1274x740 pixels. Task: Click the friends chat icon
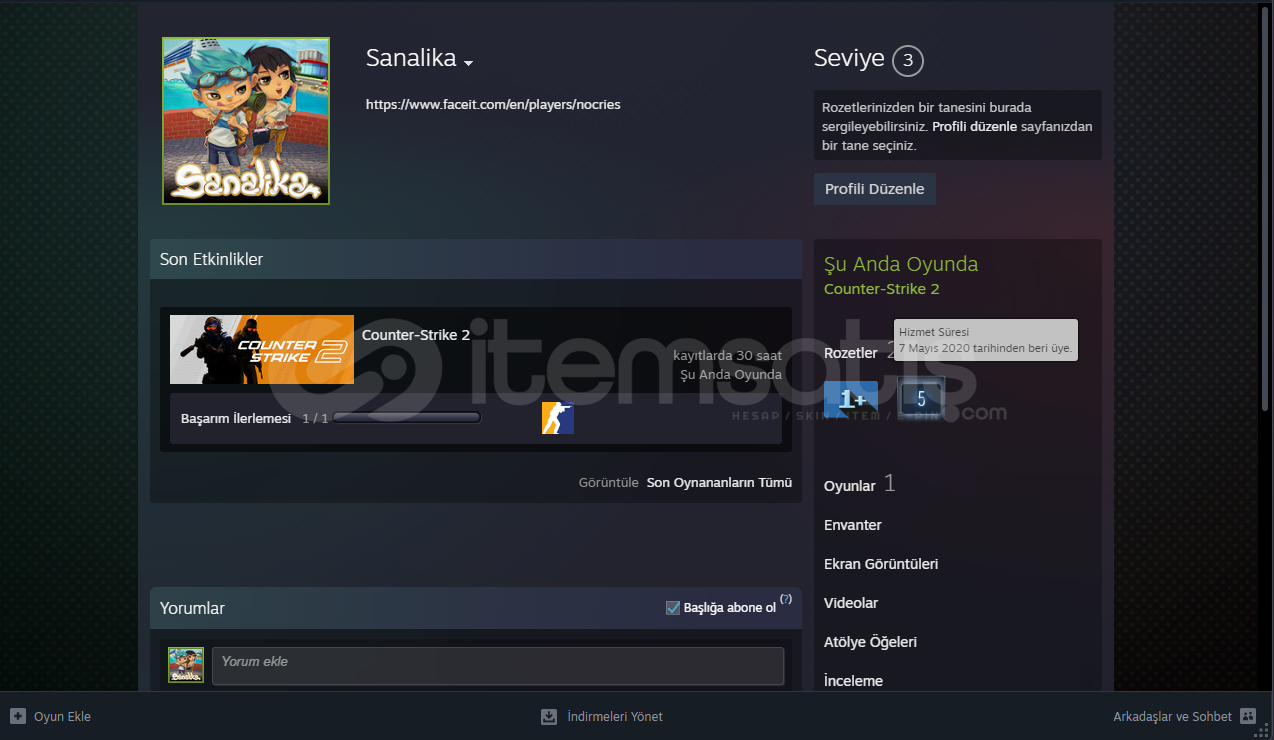[x=1248, y=716]
